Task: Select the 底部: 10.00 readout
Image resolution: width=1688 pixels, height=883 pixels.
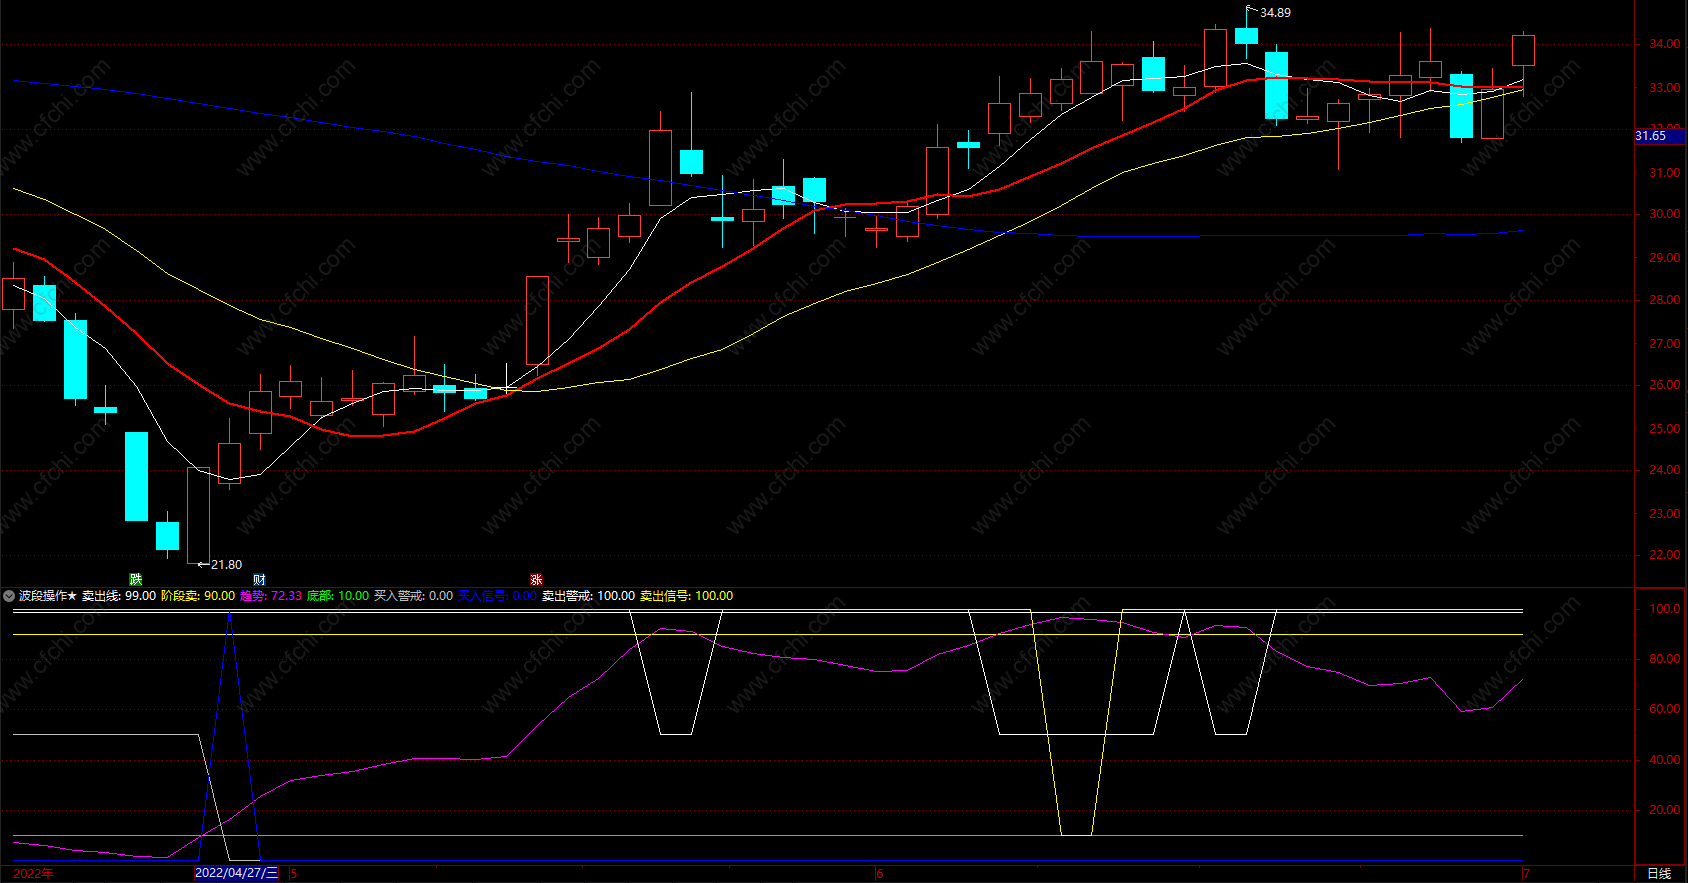Action: [338, 596]
